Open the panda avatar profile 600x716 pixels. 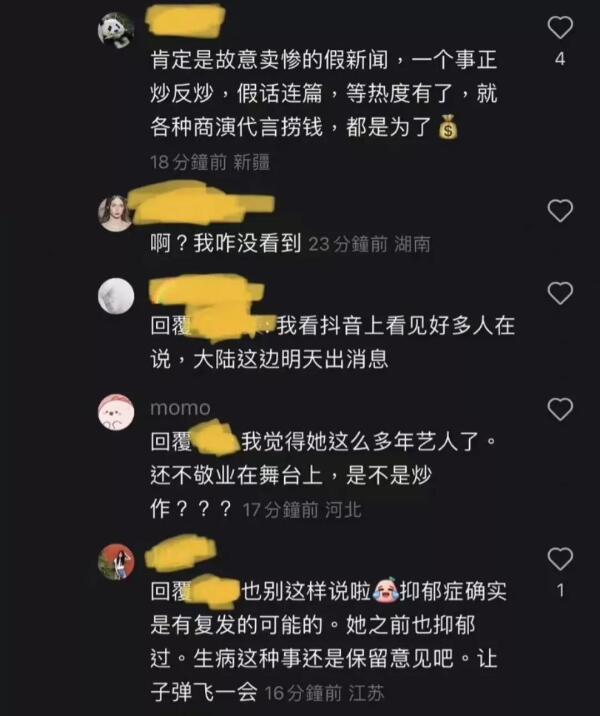(x=116, y=30)
